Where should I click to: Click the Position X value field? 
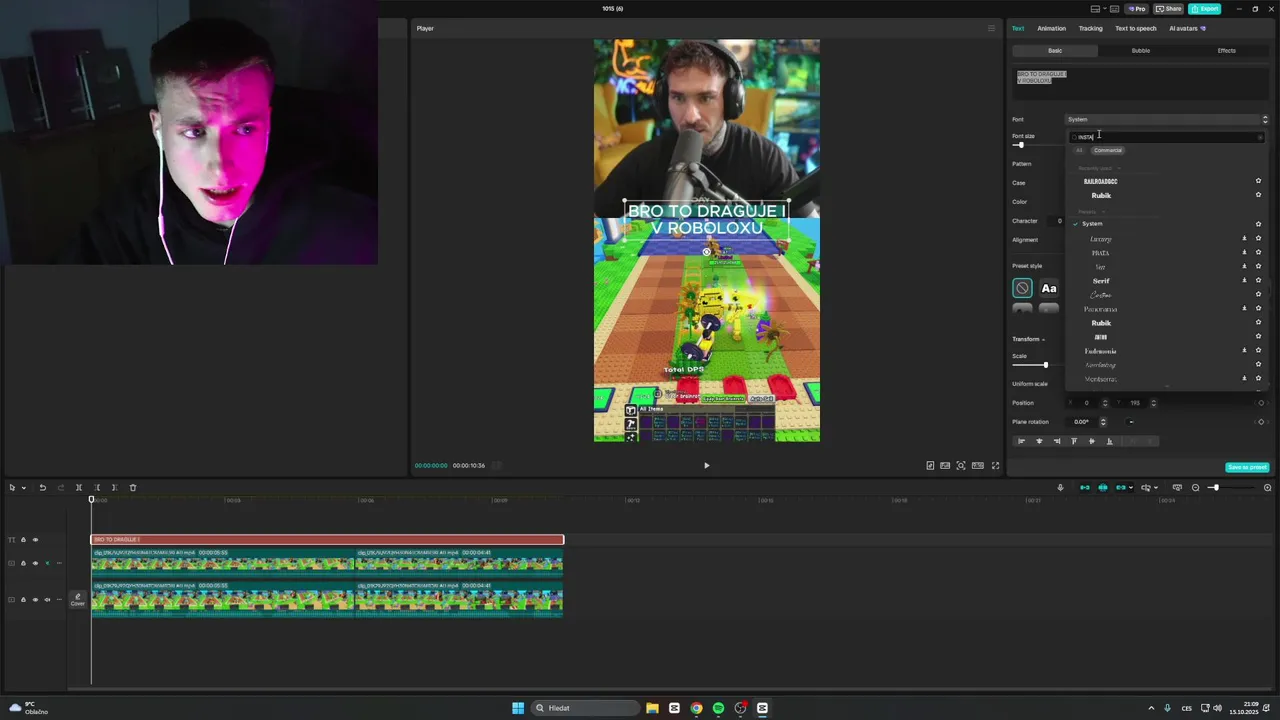click(x=1085, y=403)
